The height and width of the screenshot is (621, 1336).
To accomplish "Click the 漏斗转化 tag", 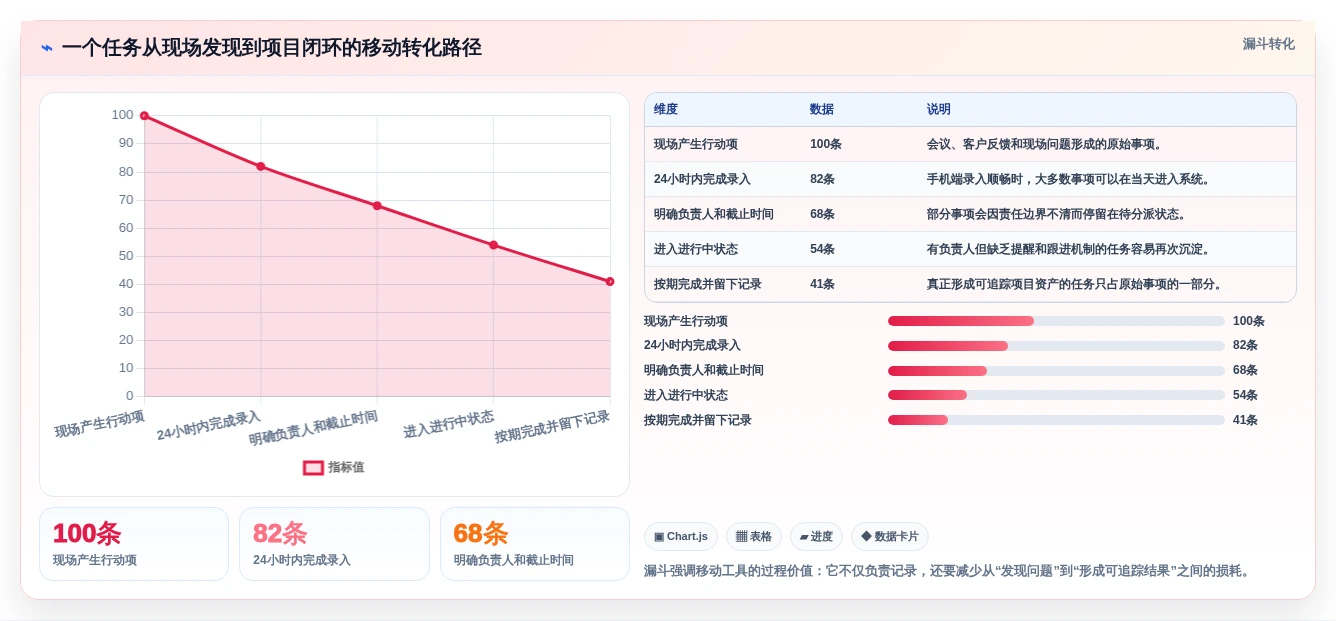I will 1268,44.
